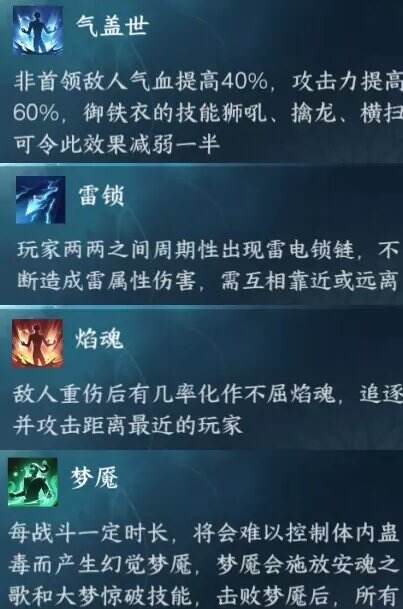Viewport: 403px width, 609px height.
Task: Click the 气盖世 skill title
Action: [112, 26]
